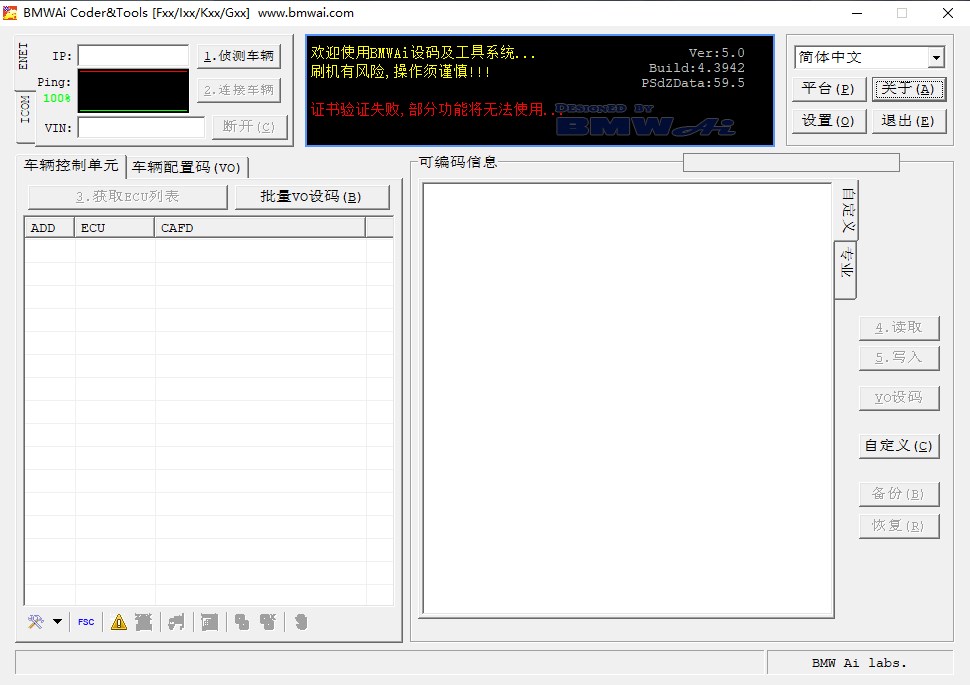Screen dimensions: 970x685
Task: Click the PSdZData:59.5 text
Action: (x=693, y=83)
